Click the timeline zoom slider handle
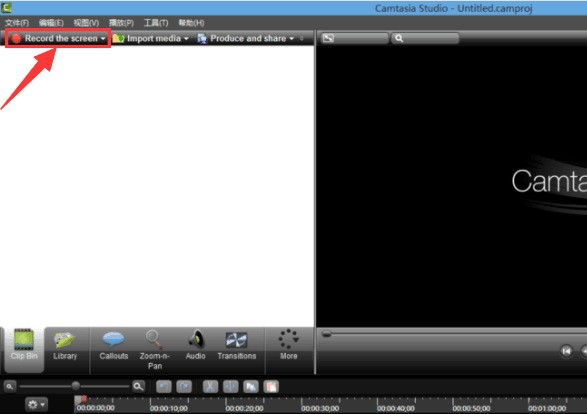587x414 pixels. coord(76,386)
